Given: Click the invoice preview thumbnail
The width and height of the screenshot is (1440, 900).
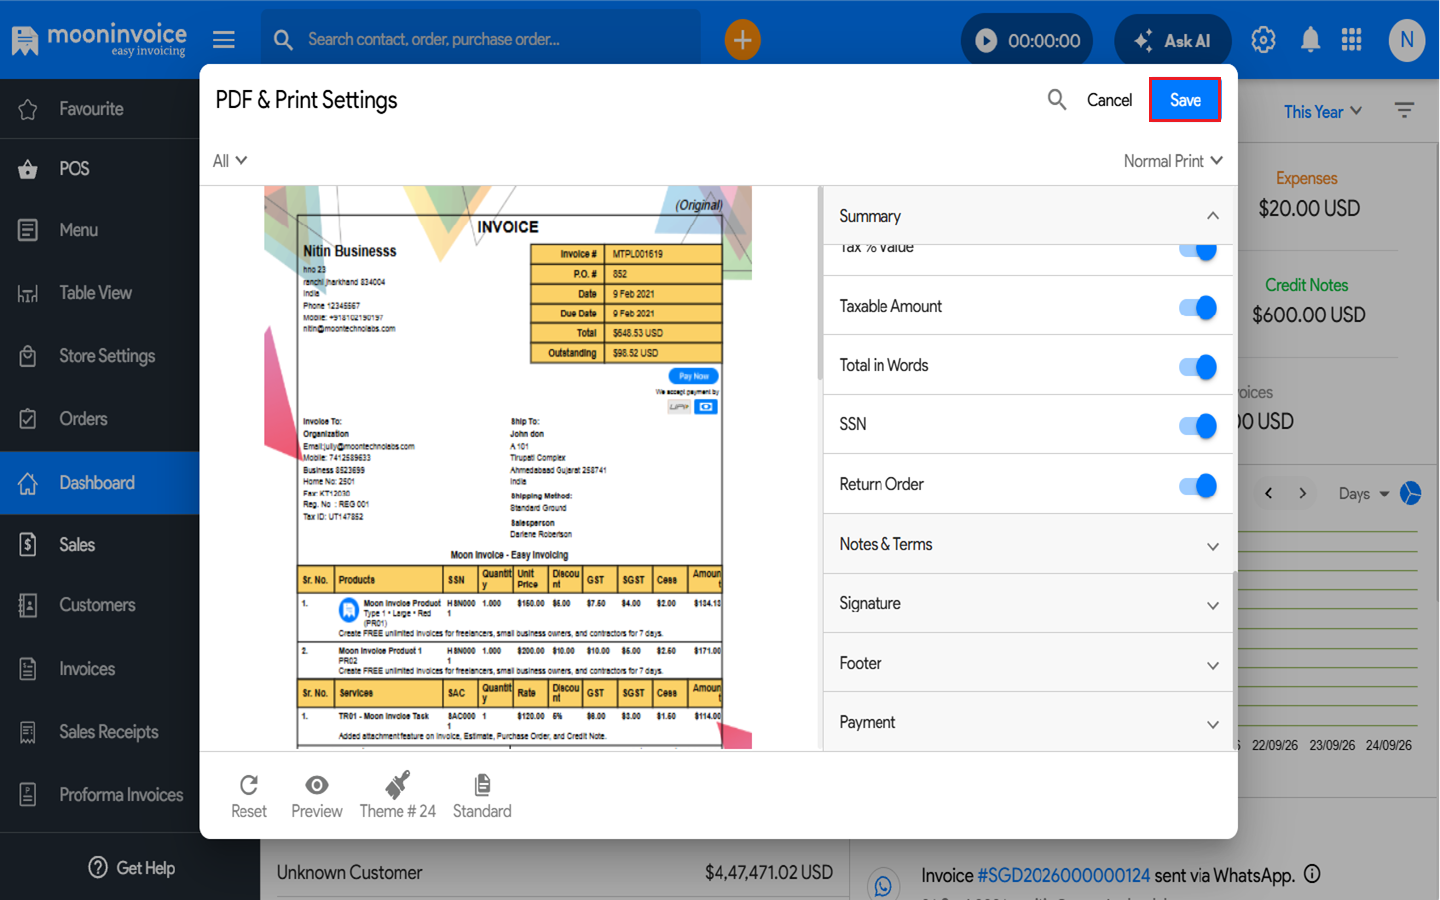Looking at the screenshot, I should coord(508,468).
